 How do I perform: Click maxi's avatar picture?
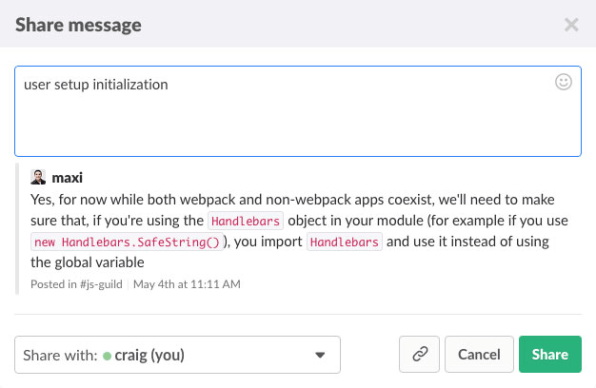[x=38, y=177]
